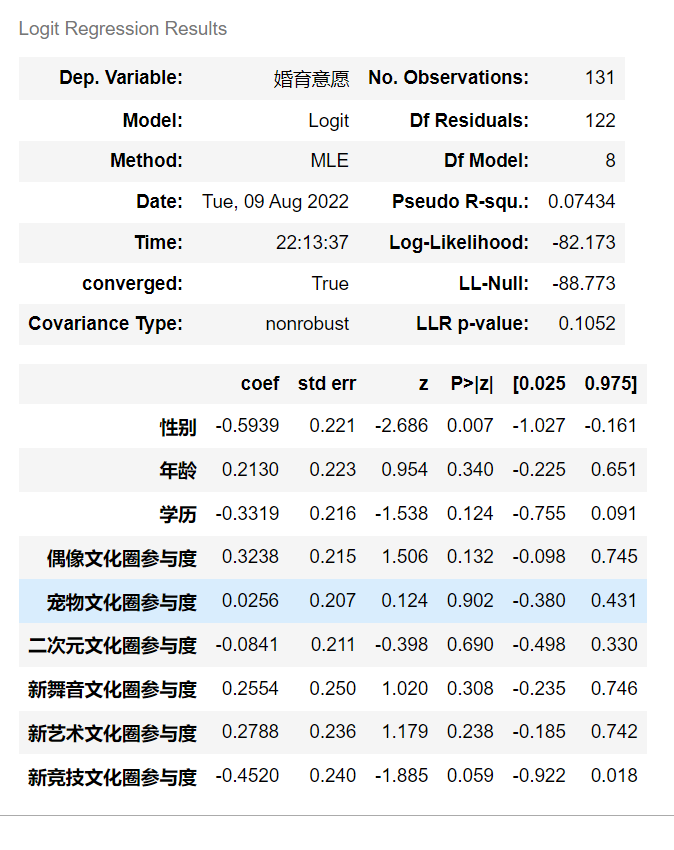Select the time value 22:13:37
Image resolution: width=674 pixels, height=850 pixels.
(x=312, y=242)
